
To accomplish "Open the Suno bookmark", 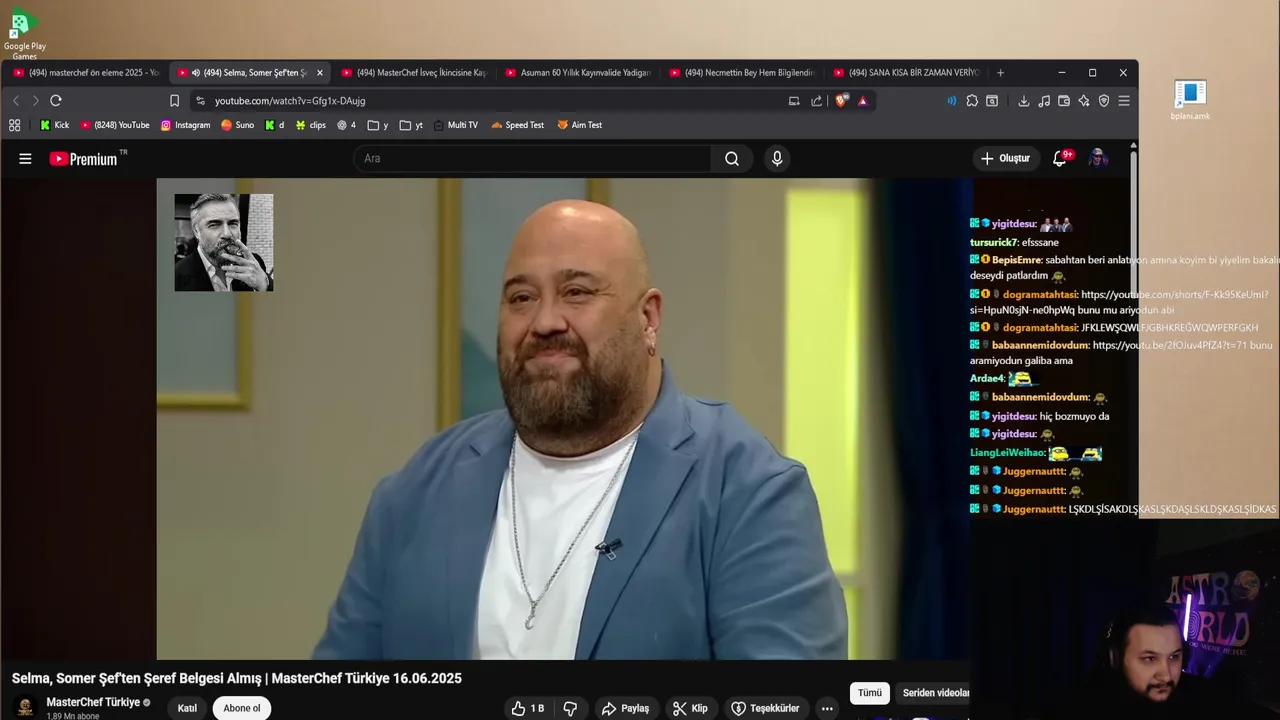I will click(237, 125).
